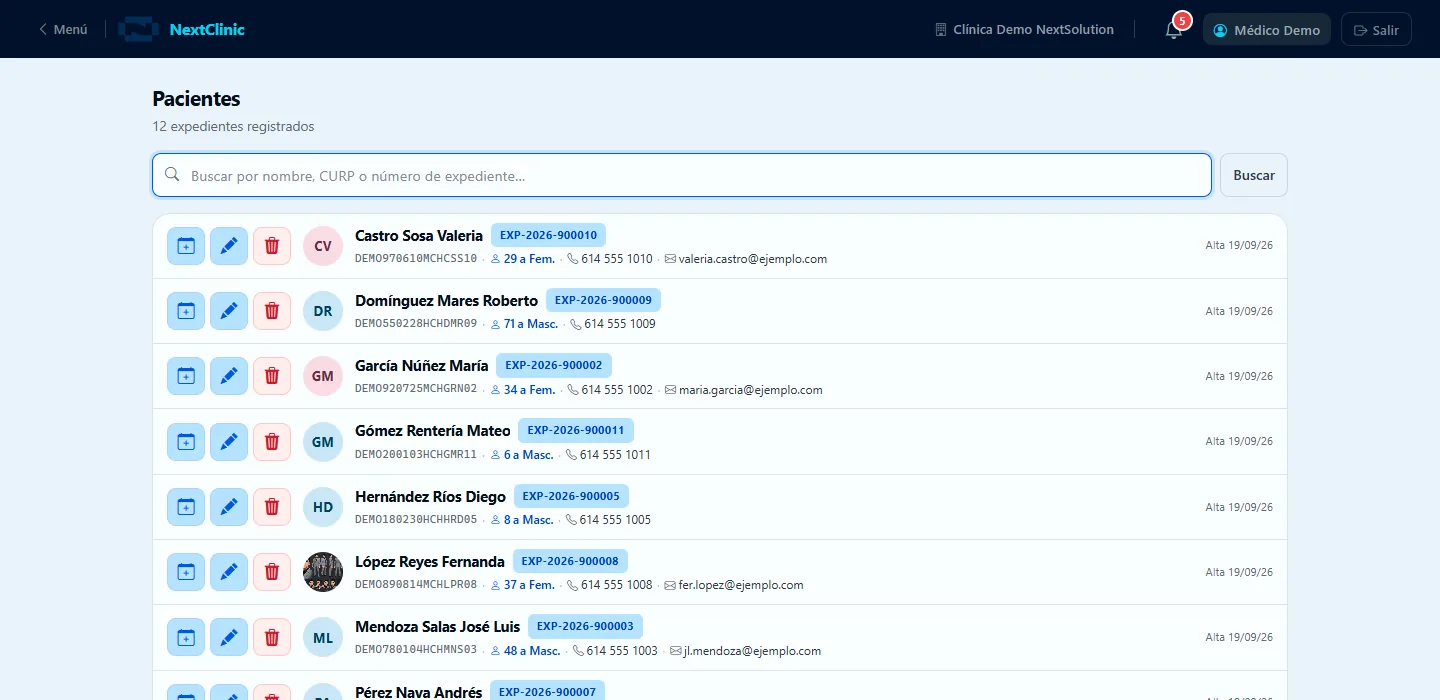
Task: Edit patient Domínguez Mares Roberto
Action: coord(229,311)
